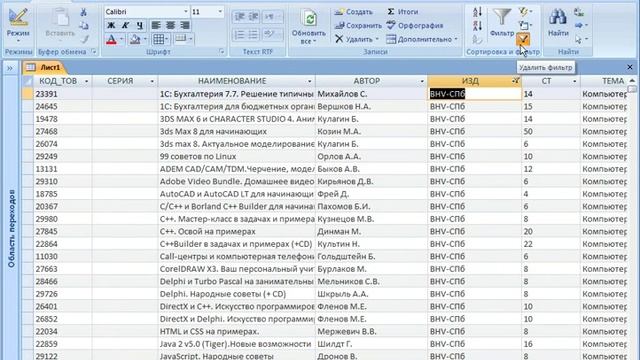Click the cell "99 советов по Linux"
640x360 pixels.
pyautogui.click(x=236, y=157)
